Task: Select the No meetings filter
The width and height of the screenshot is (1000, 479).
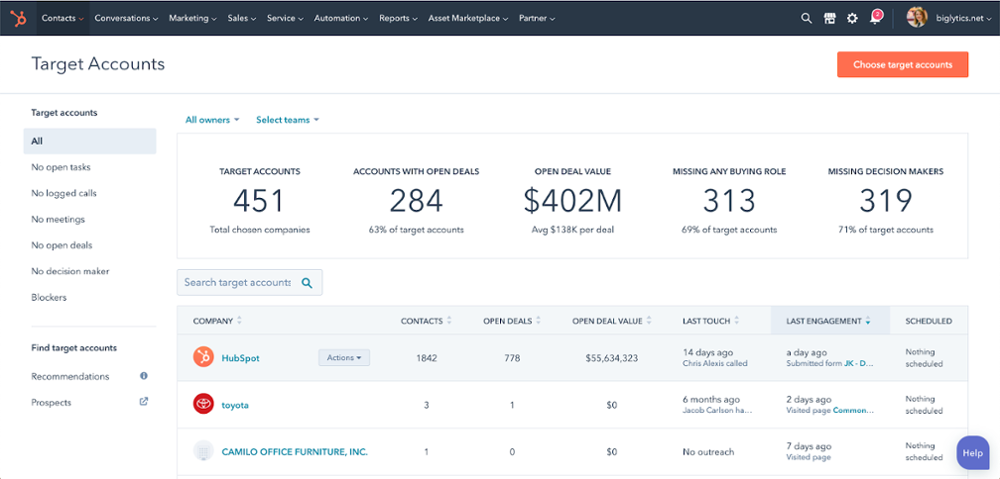Action: point(58,219)
